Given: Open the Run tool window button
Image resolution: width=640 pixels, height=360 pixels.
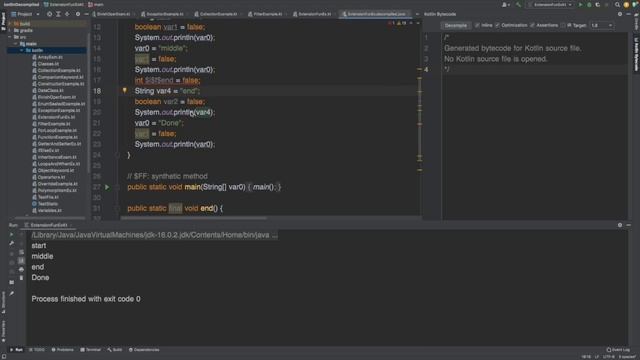Looking at the screenshot, I should coord(16,350).
